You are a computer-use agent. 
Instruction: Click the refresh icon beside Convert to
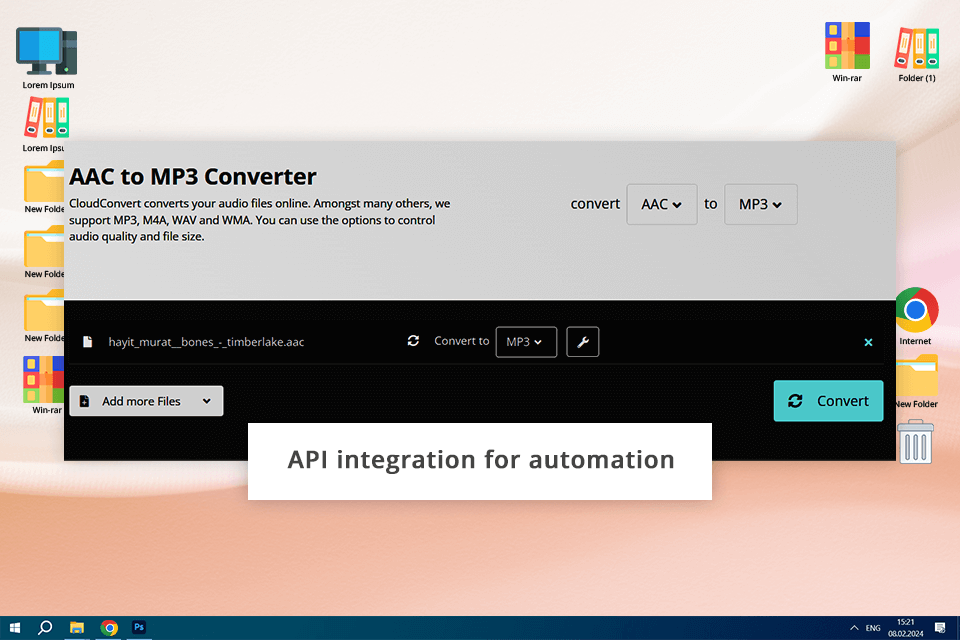pyautogui.click(x=413, y=341)
